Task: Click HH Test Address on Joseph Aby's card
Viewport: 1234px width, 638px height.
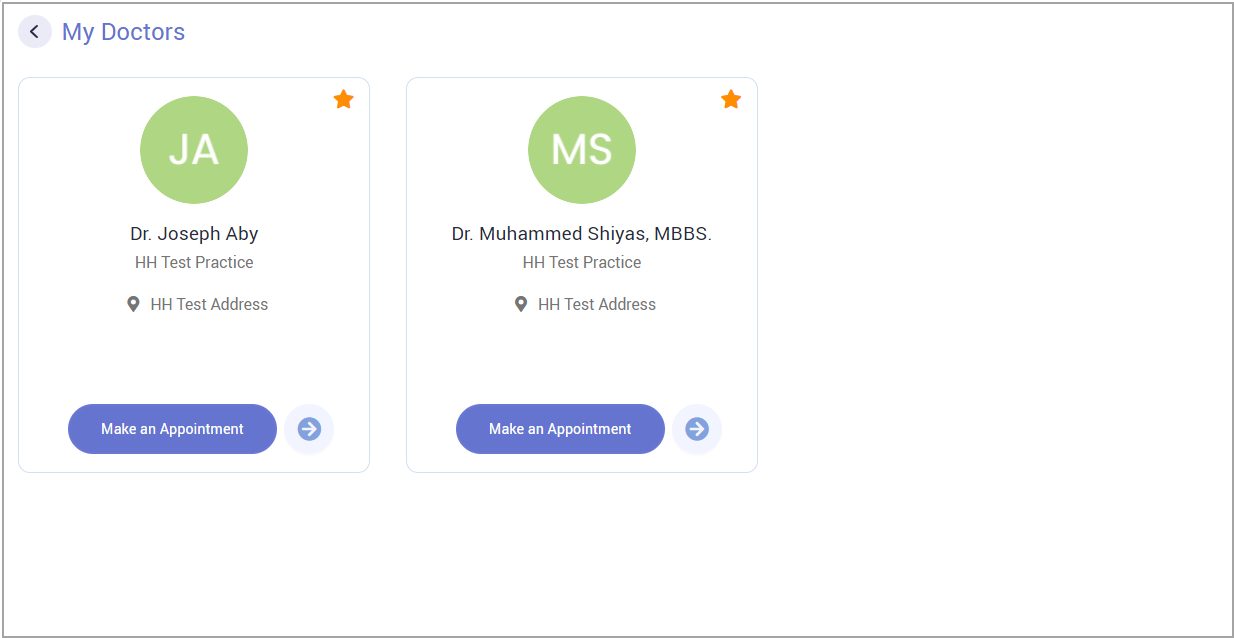Action: point(209,304)
